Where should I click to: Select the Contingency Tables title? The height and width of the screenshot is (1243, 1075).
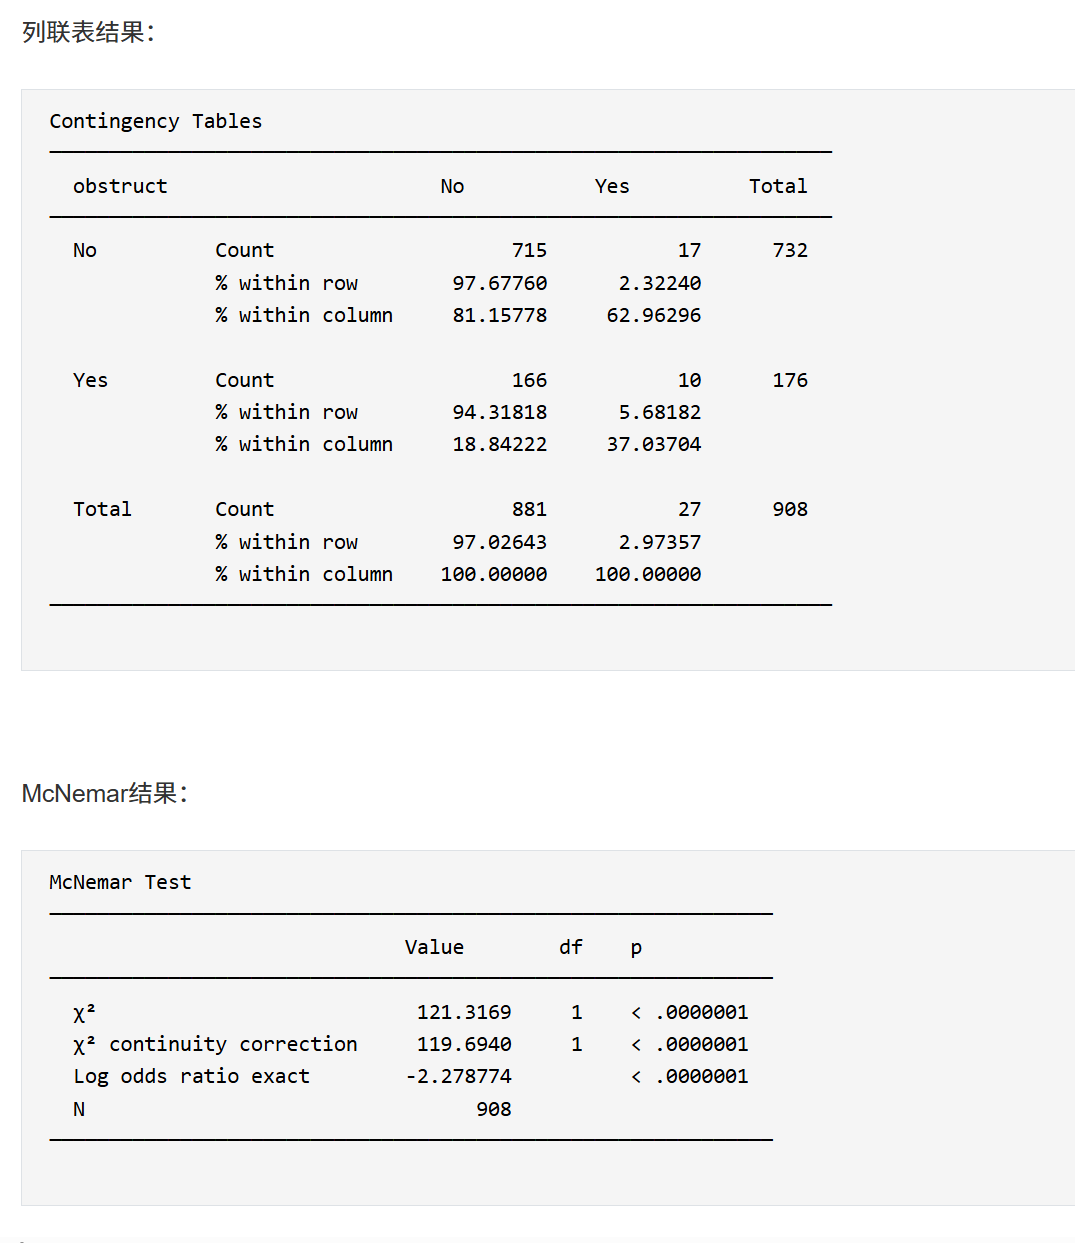[155, 121]
